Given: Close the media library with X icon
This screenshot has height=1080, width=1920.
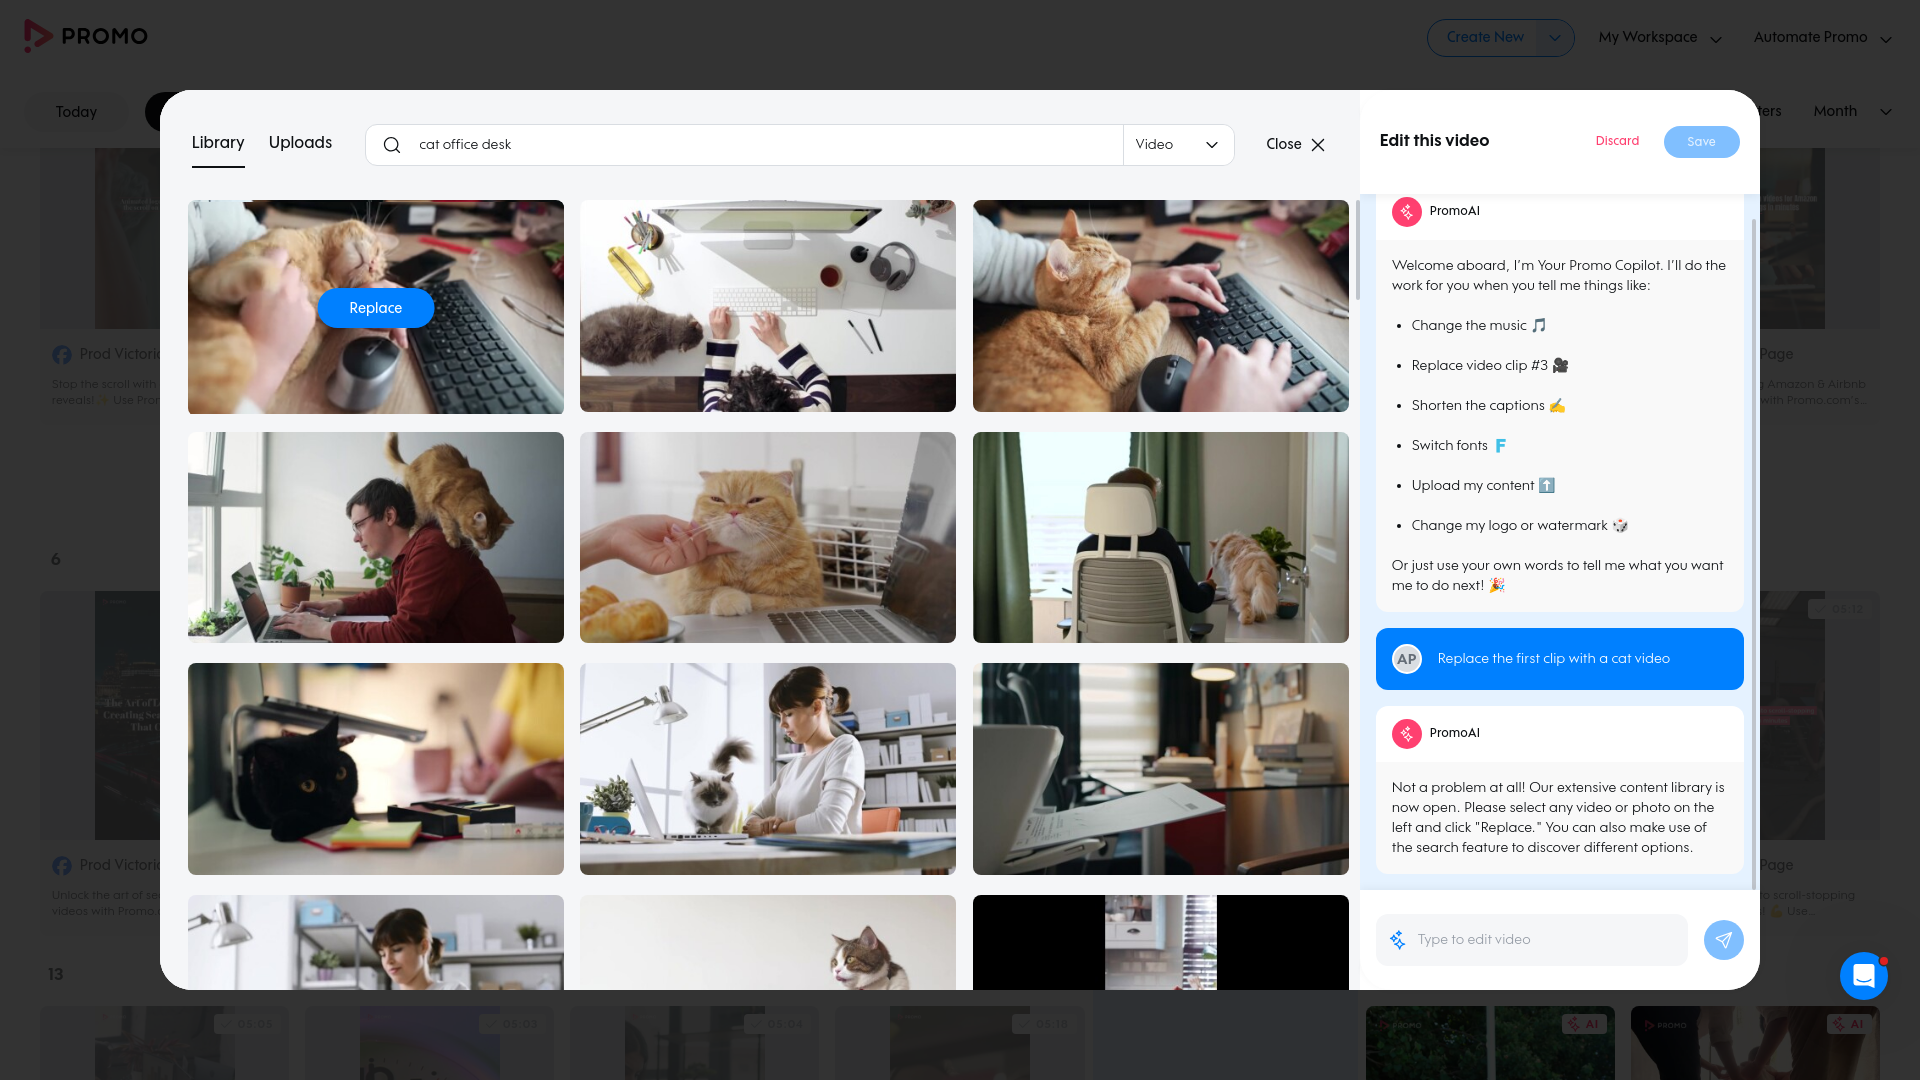Looking at the screenshot, I should tap(1318, 145).
